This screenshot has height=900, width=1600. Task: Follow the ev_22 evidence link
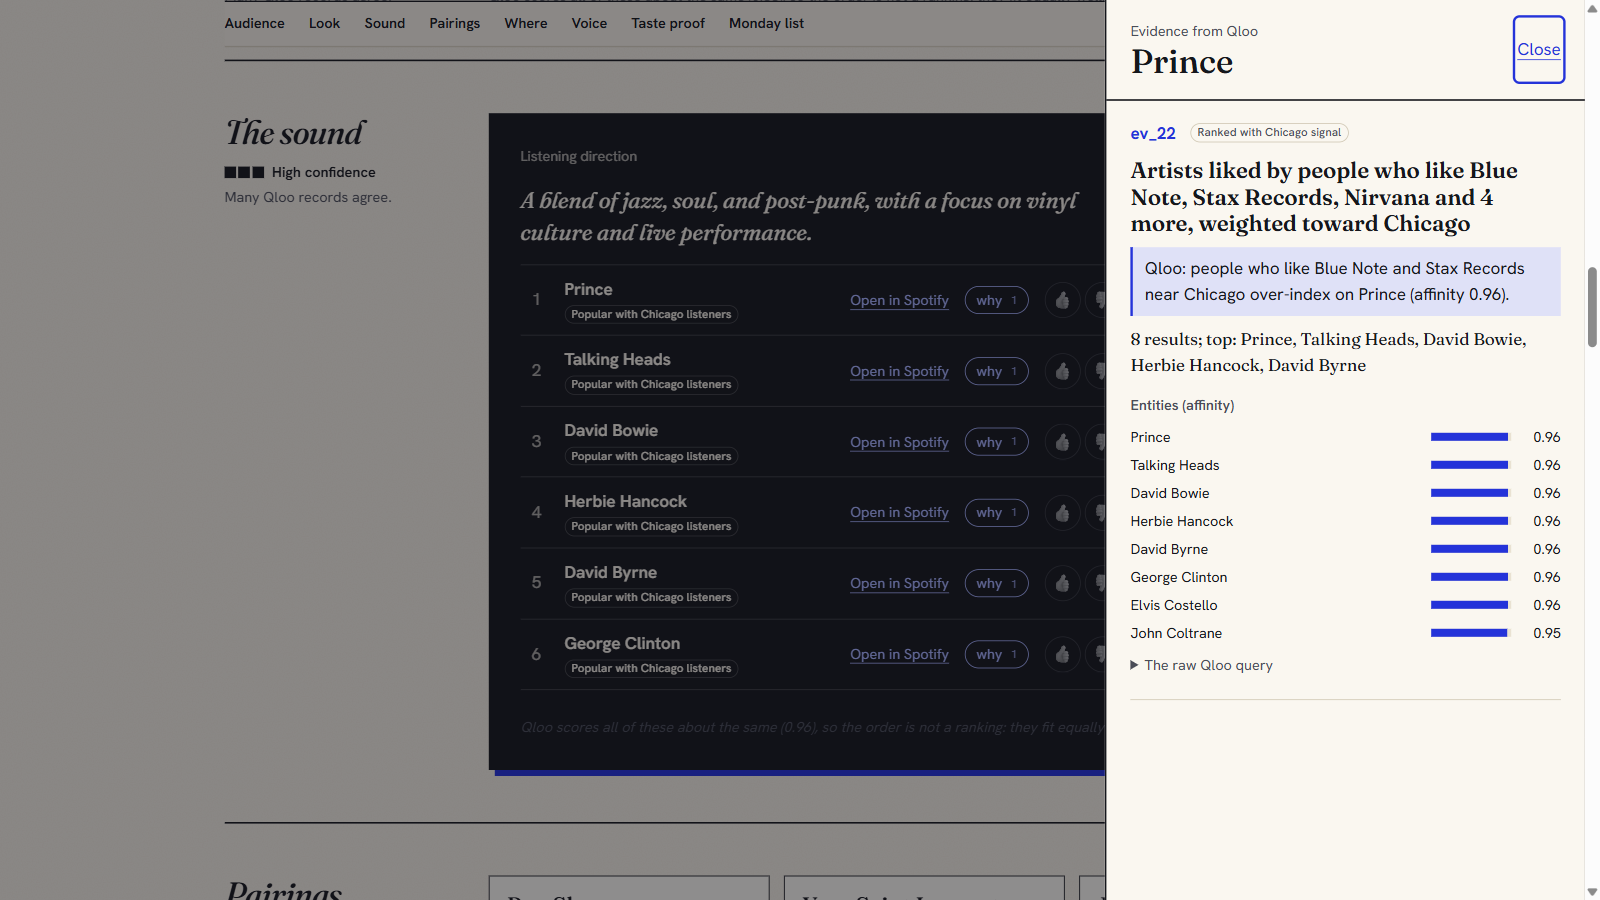(x=1153, y=133)
